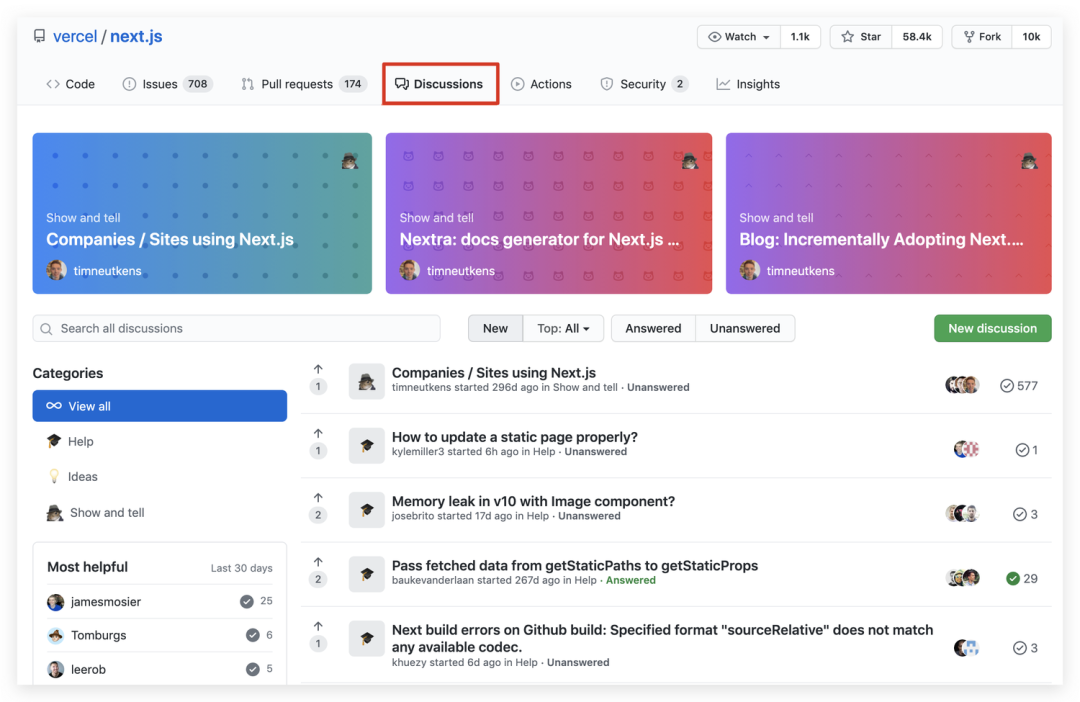Screen dimensions: 1080x702
Task: Open the vercel organization link
Action: 75,37
